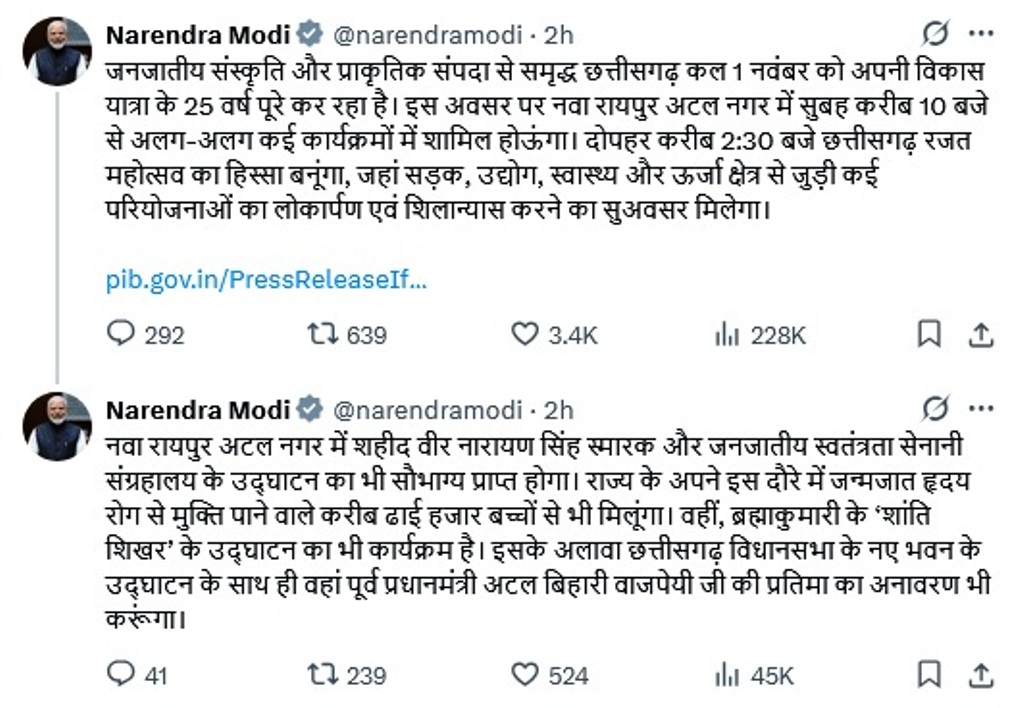Expand the more options menu on second tweet
Image resolution: width=1024 pixels, height=708 pixels.
[x=983, y=409]
